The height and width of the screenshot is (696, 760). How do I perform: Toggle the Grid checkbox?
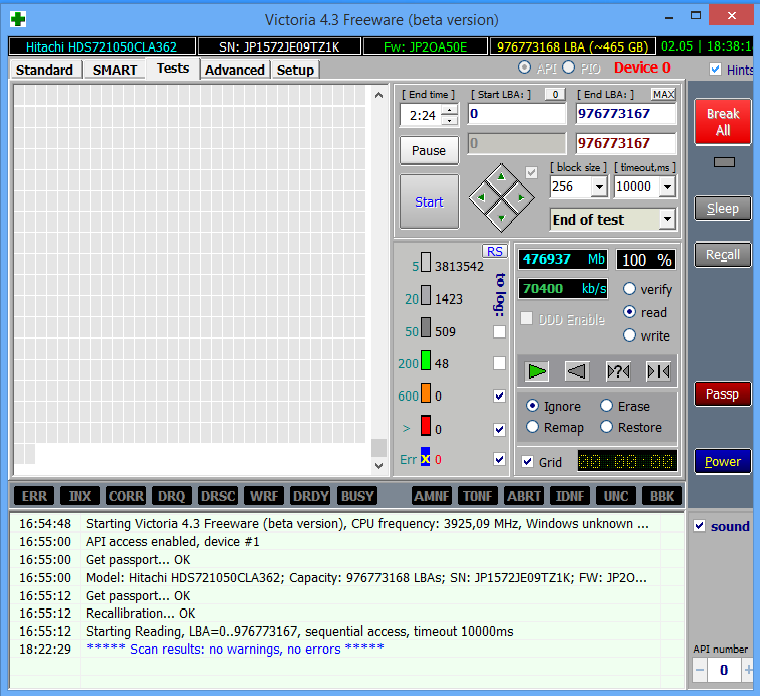pos(528,462)
